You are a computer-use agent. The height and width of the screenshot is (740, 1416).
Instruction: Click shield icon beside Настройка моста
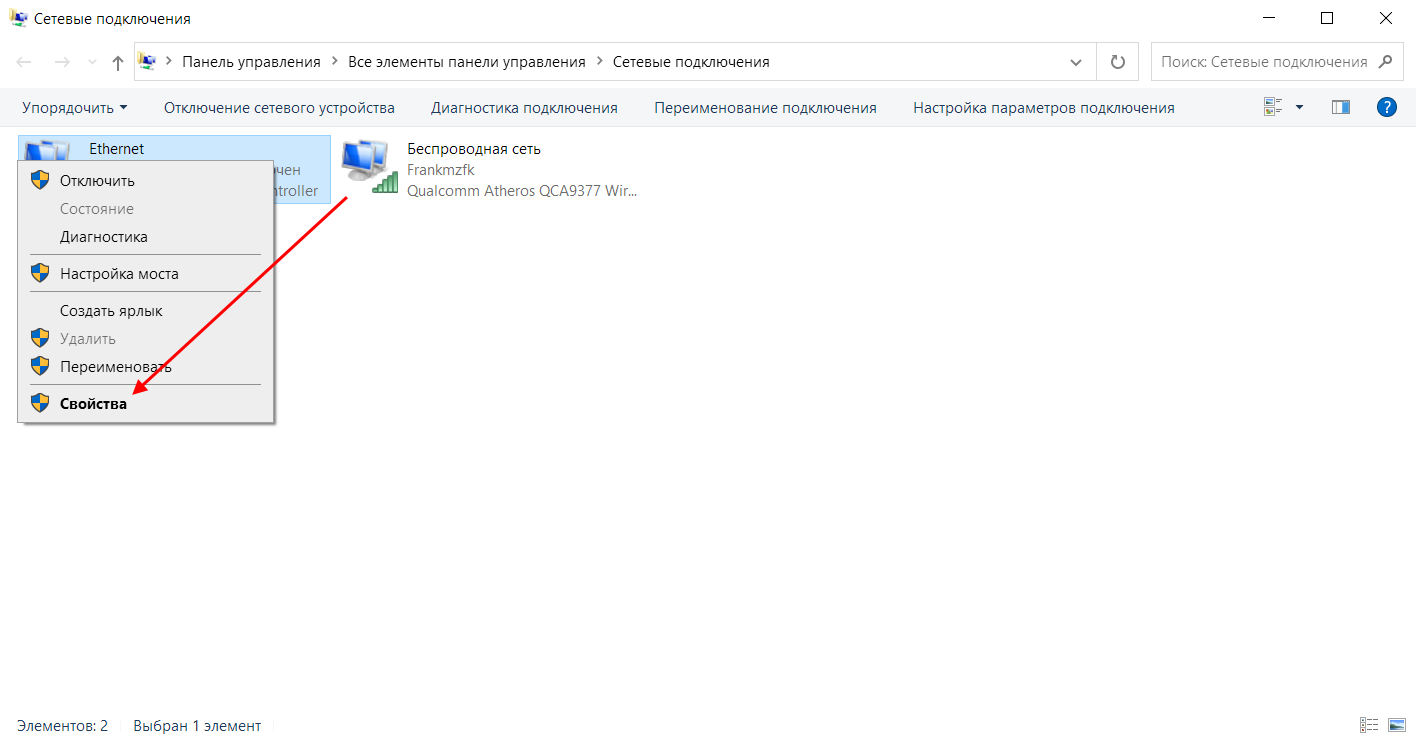coord(40,274)
